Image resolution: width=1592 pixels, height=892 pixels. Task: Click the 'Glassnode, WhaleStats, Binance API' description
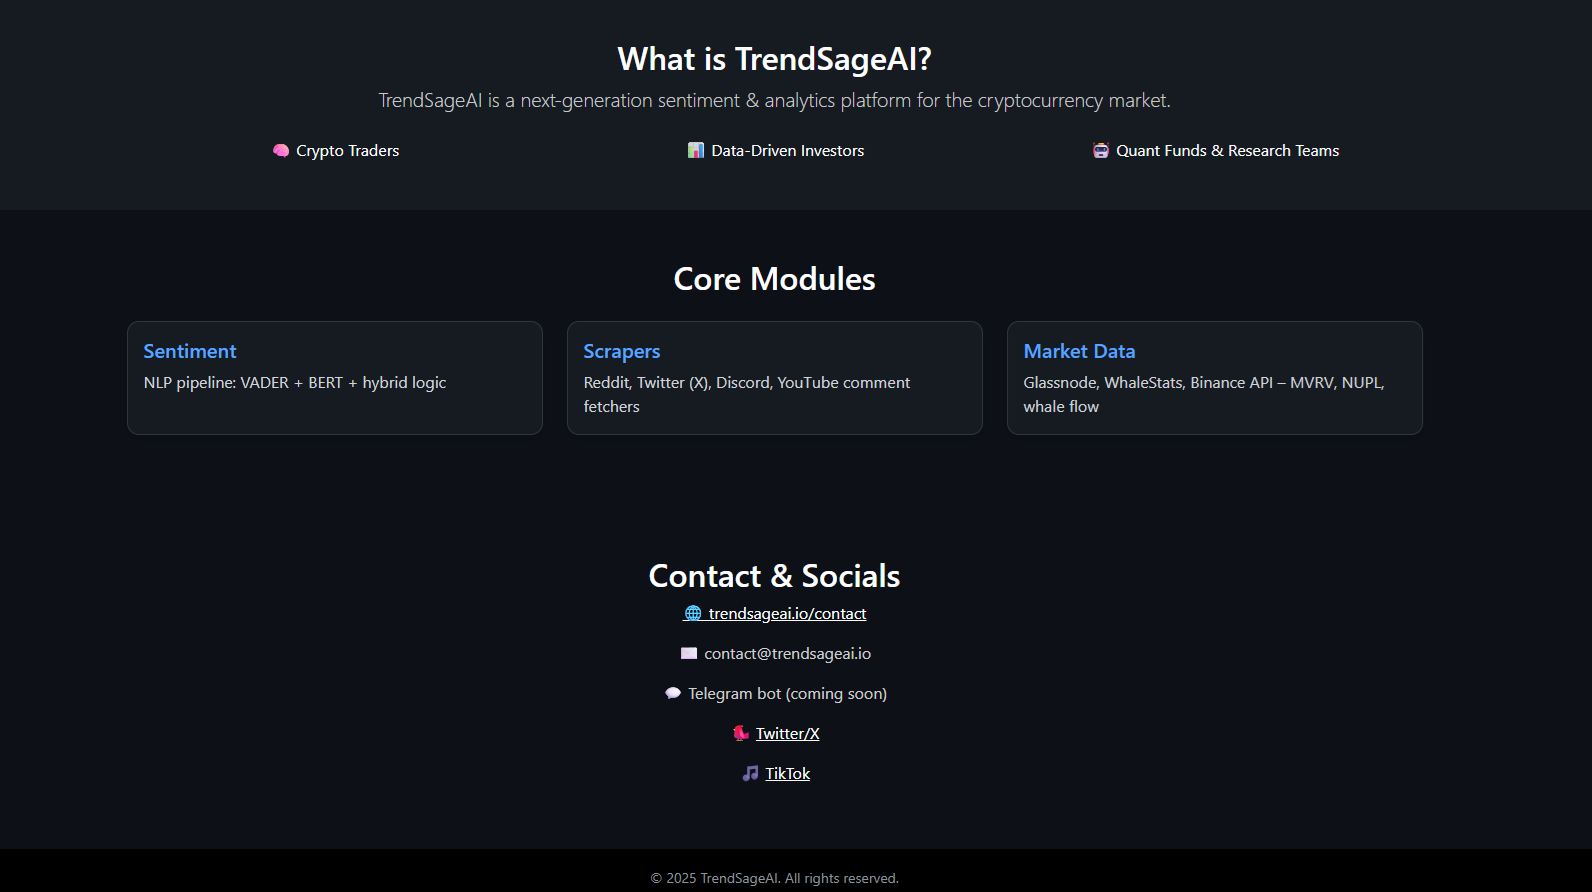[x=1204, y=395]
